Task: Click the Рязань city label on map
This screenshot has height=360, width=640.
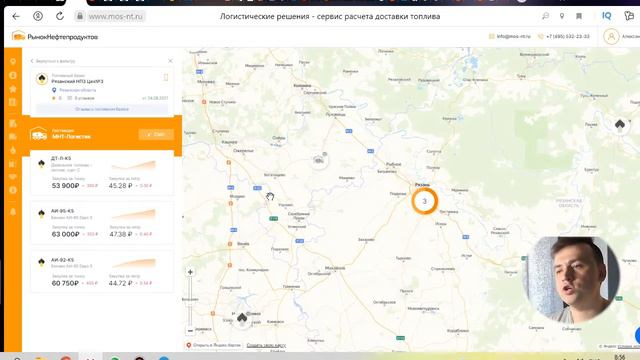Action: (422, 184)
